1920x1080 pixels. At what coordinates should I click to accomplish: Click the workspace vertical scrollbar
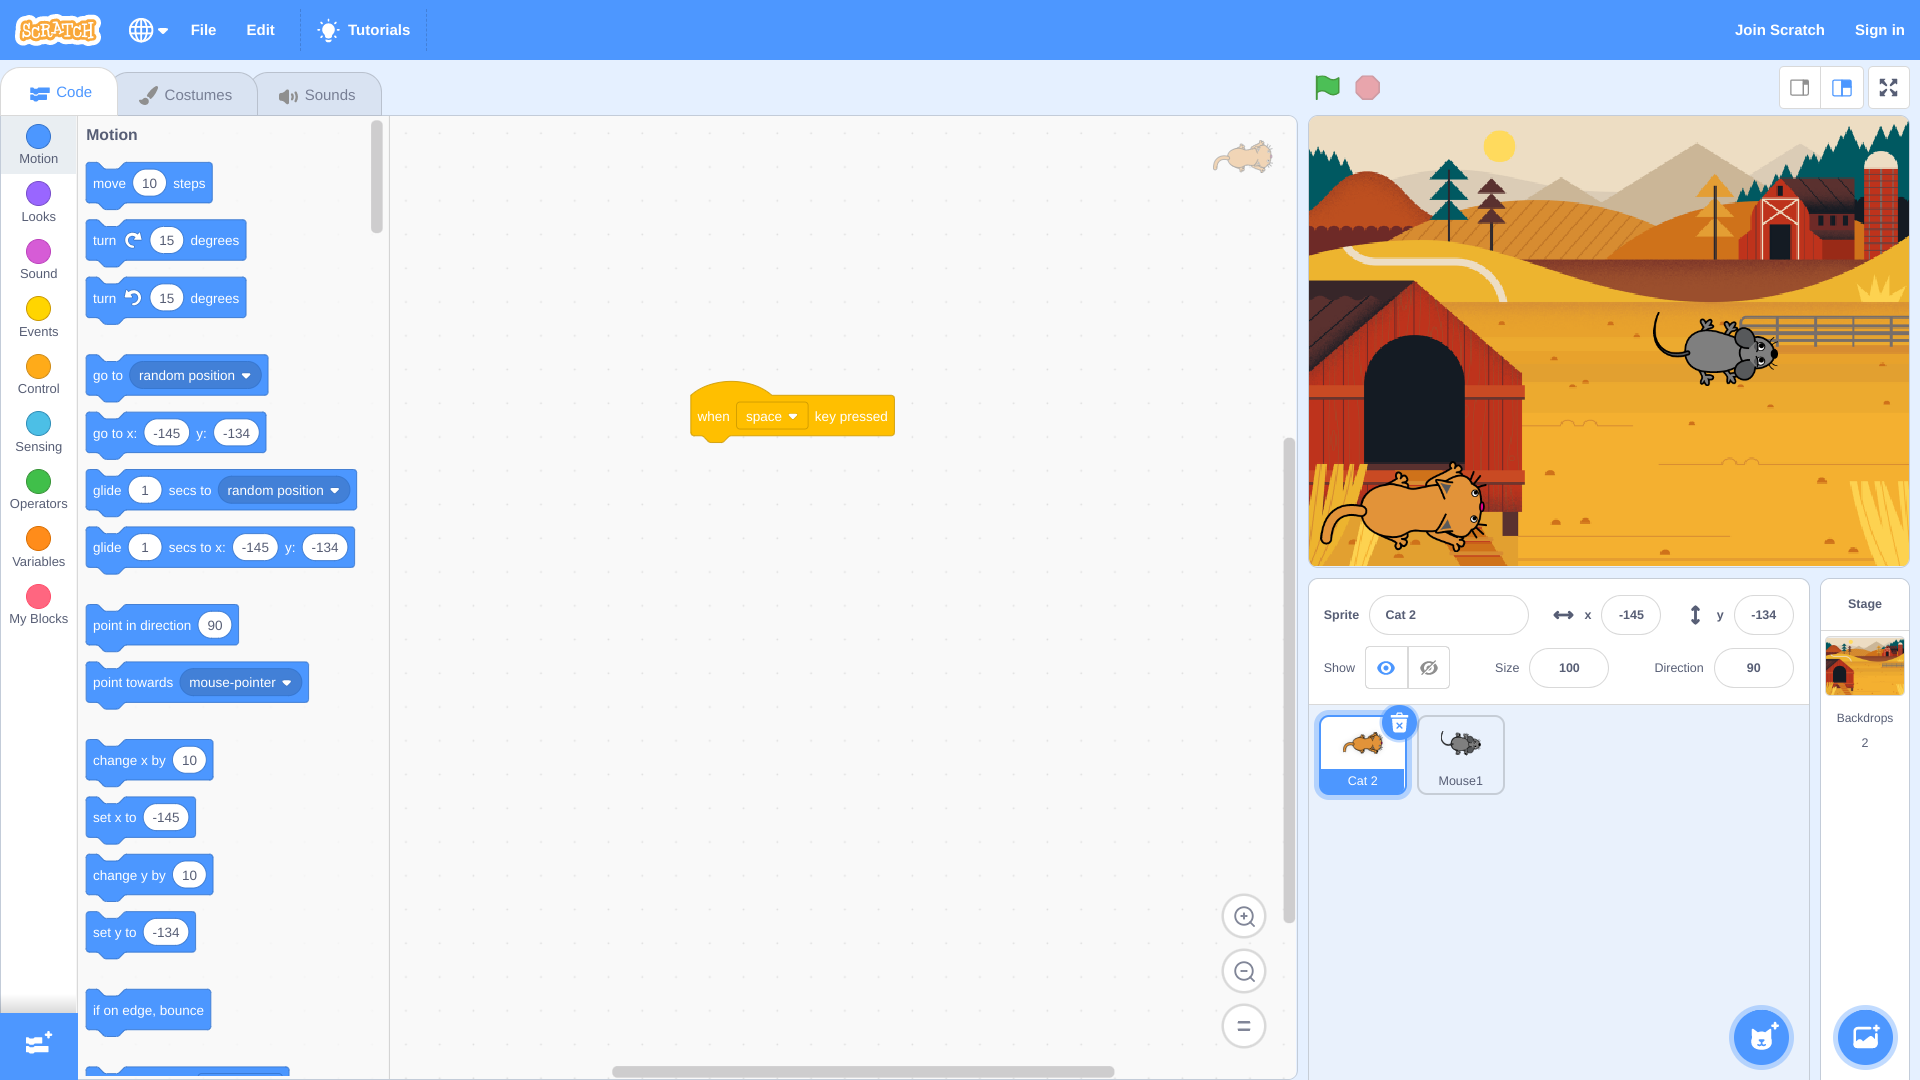pos(1289,680)
